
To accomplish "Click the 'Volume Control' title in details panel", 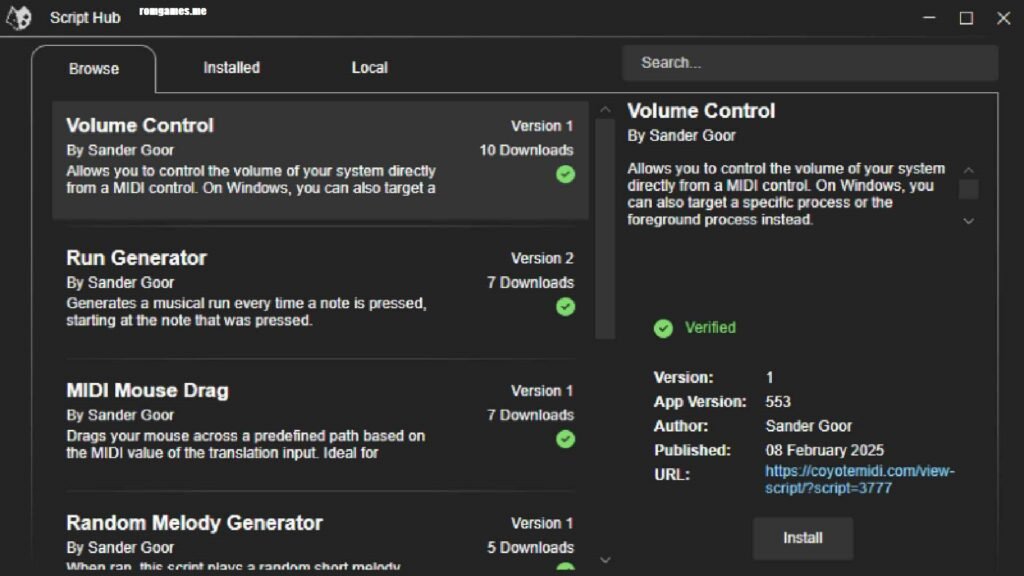I will point(701,111).
